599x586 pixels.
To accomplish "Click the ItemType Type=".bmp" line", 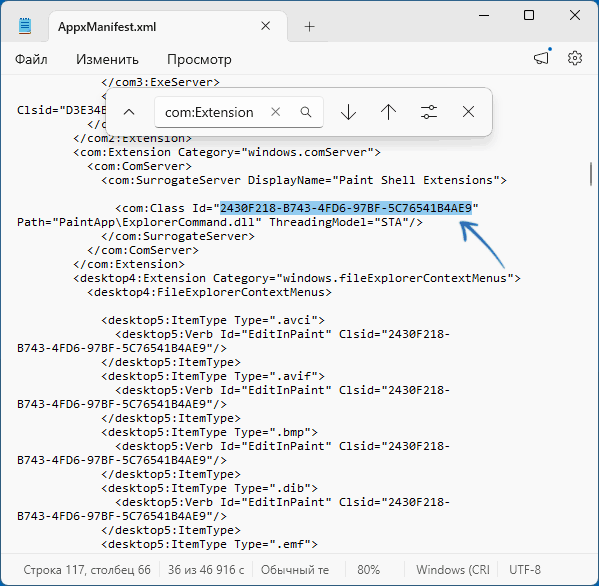I will pyautogui.click(x=209, y=432).
